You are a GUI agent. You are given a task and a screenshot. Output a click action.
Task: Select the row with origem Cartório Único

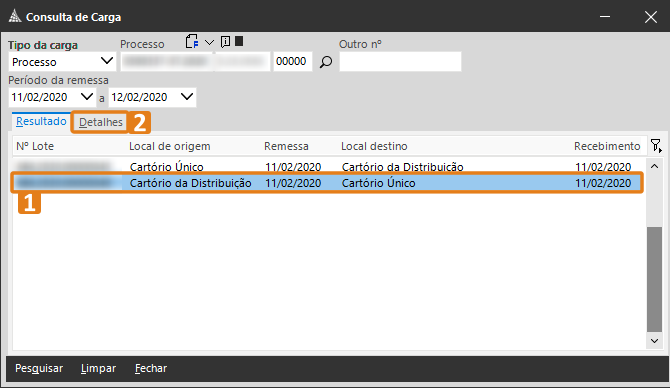328,167
